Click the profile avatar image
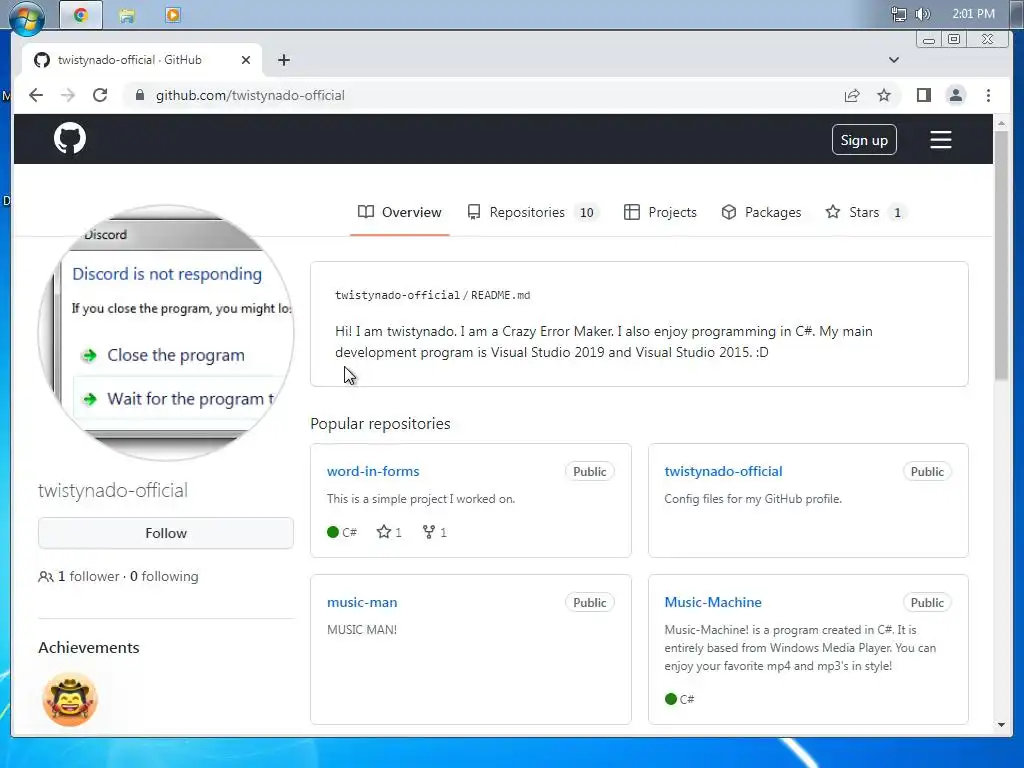The height and width of the screenshot is (768, 1024). pos(166,333)
